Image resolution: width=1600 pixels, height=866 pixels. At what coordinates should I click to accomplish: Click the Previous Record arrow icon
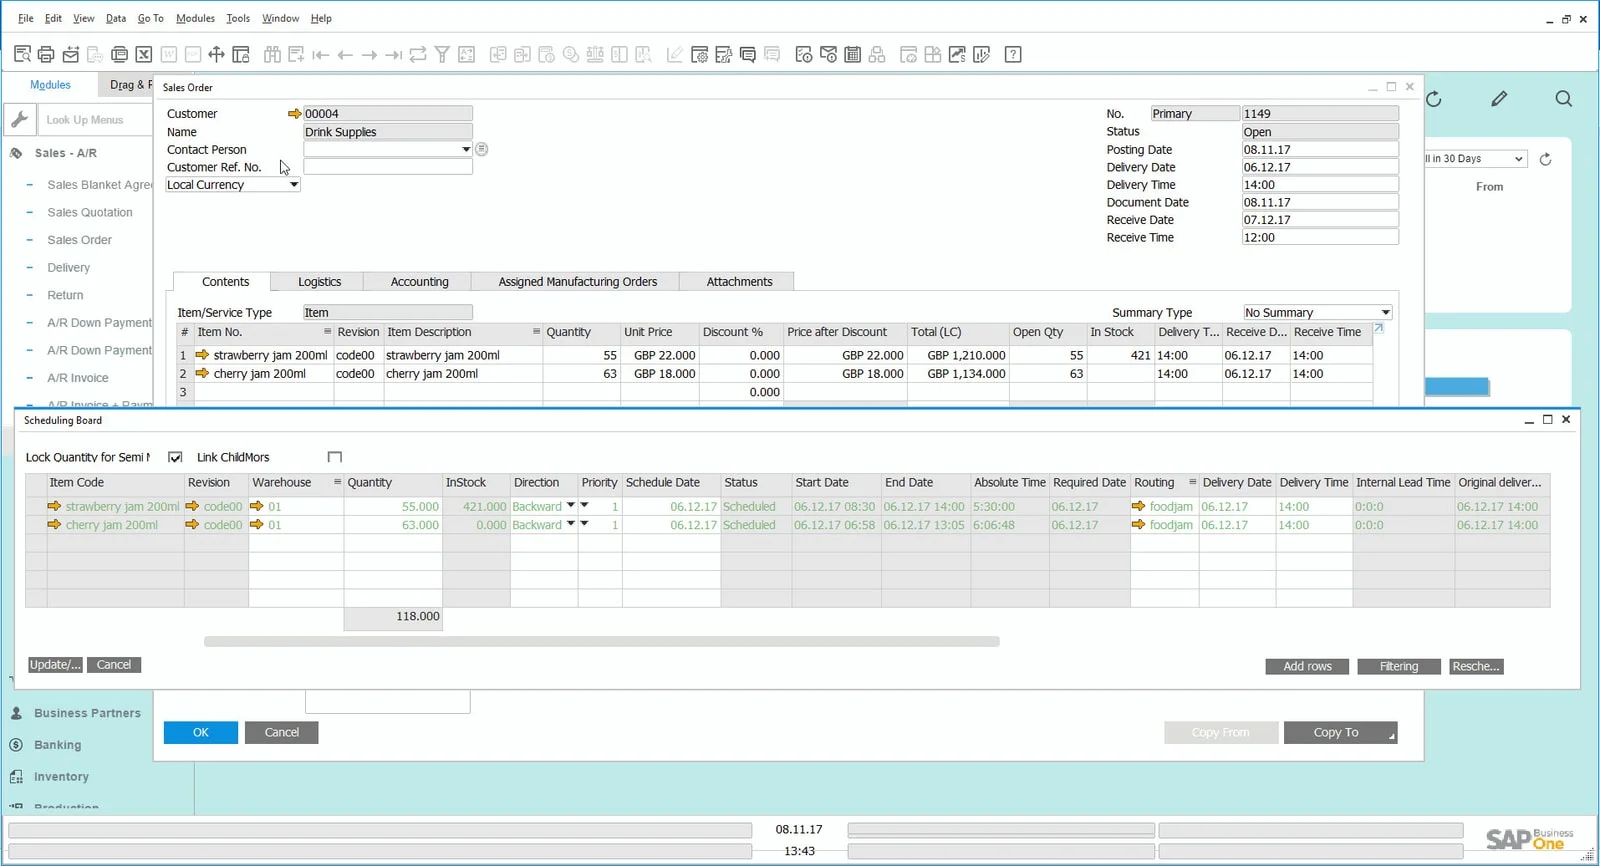pyautogui.click(x=345, y=55)
